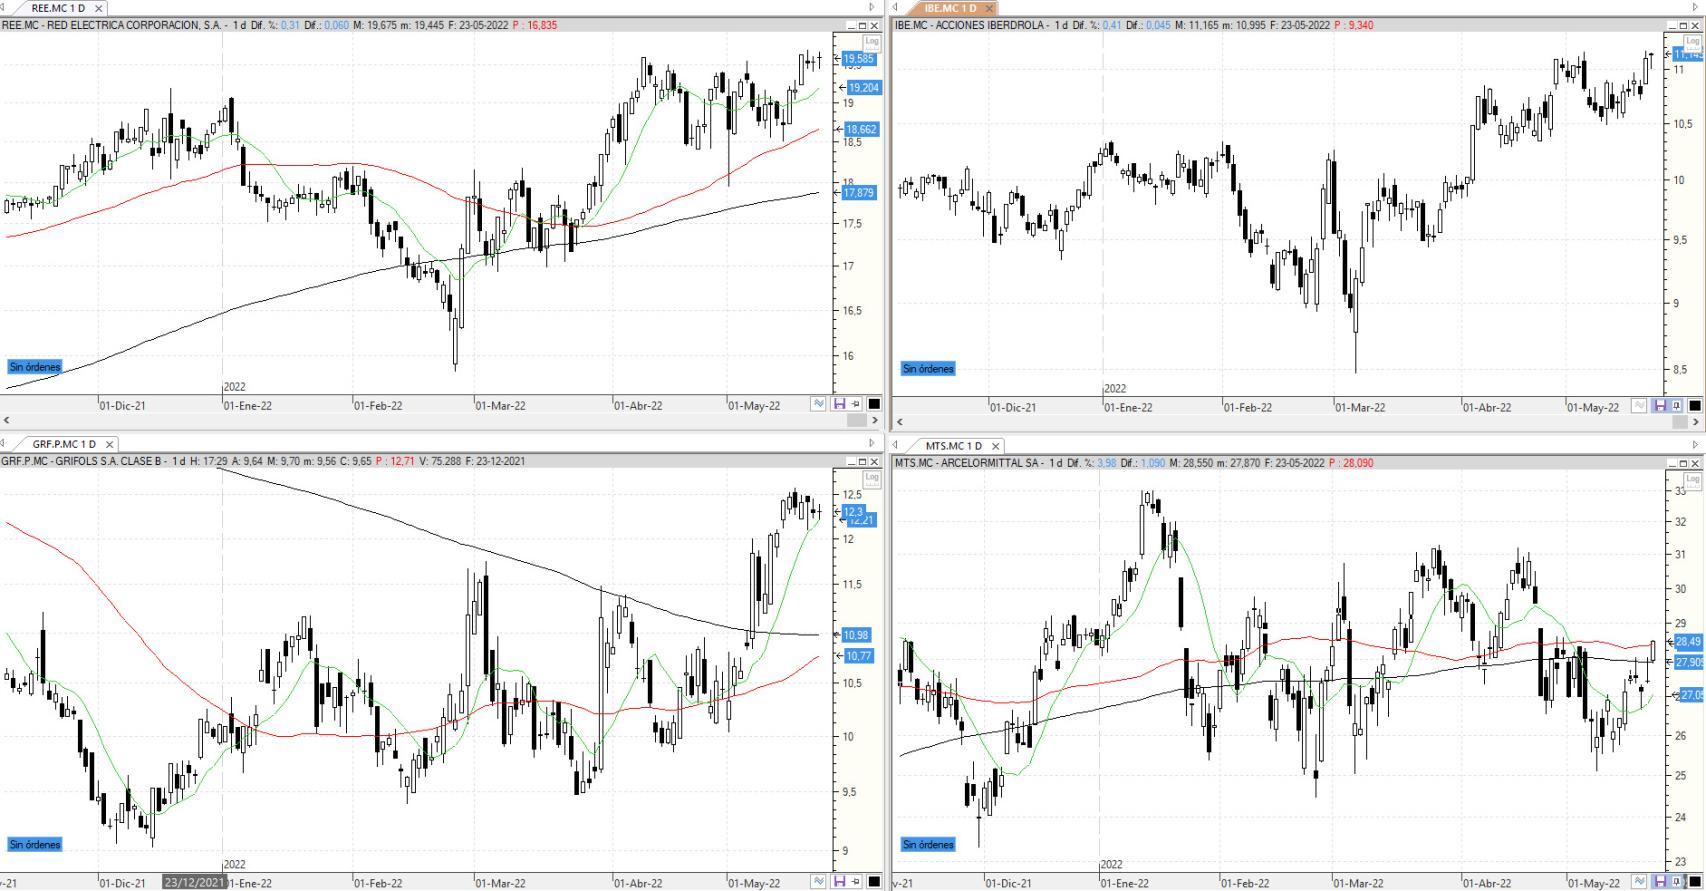Click the IBE.MC horizontal scrollbar right arrow
Viewport: 1706px width, 891px height.
(1696, 422)
